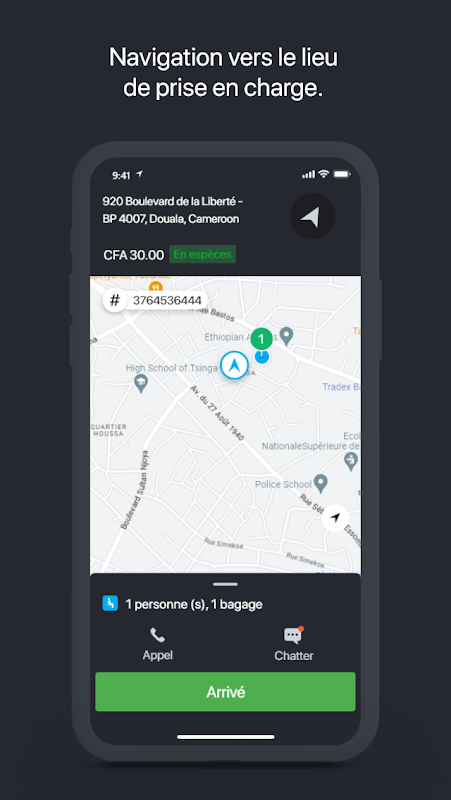Tap the phone Appel icon

[x=157, y=635]
